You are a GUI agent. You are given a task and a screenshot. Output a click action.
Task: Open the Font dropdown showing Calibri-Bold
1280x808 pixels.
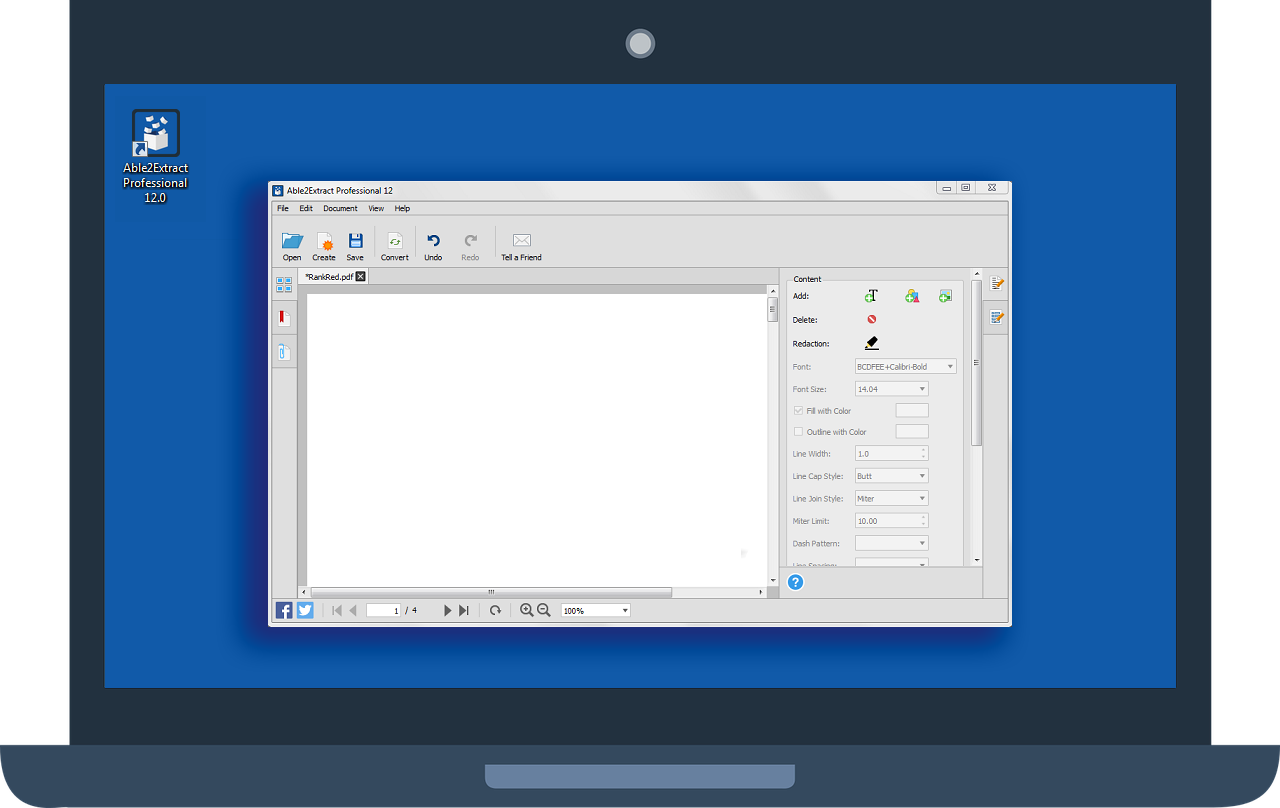905,367
